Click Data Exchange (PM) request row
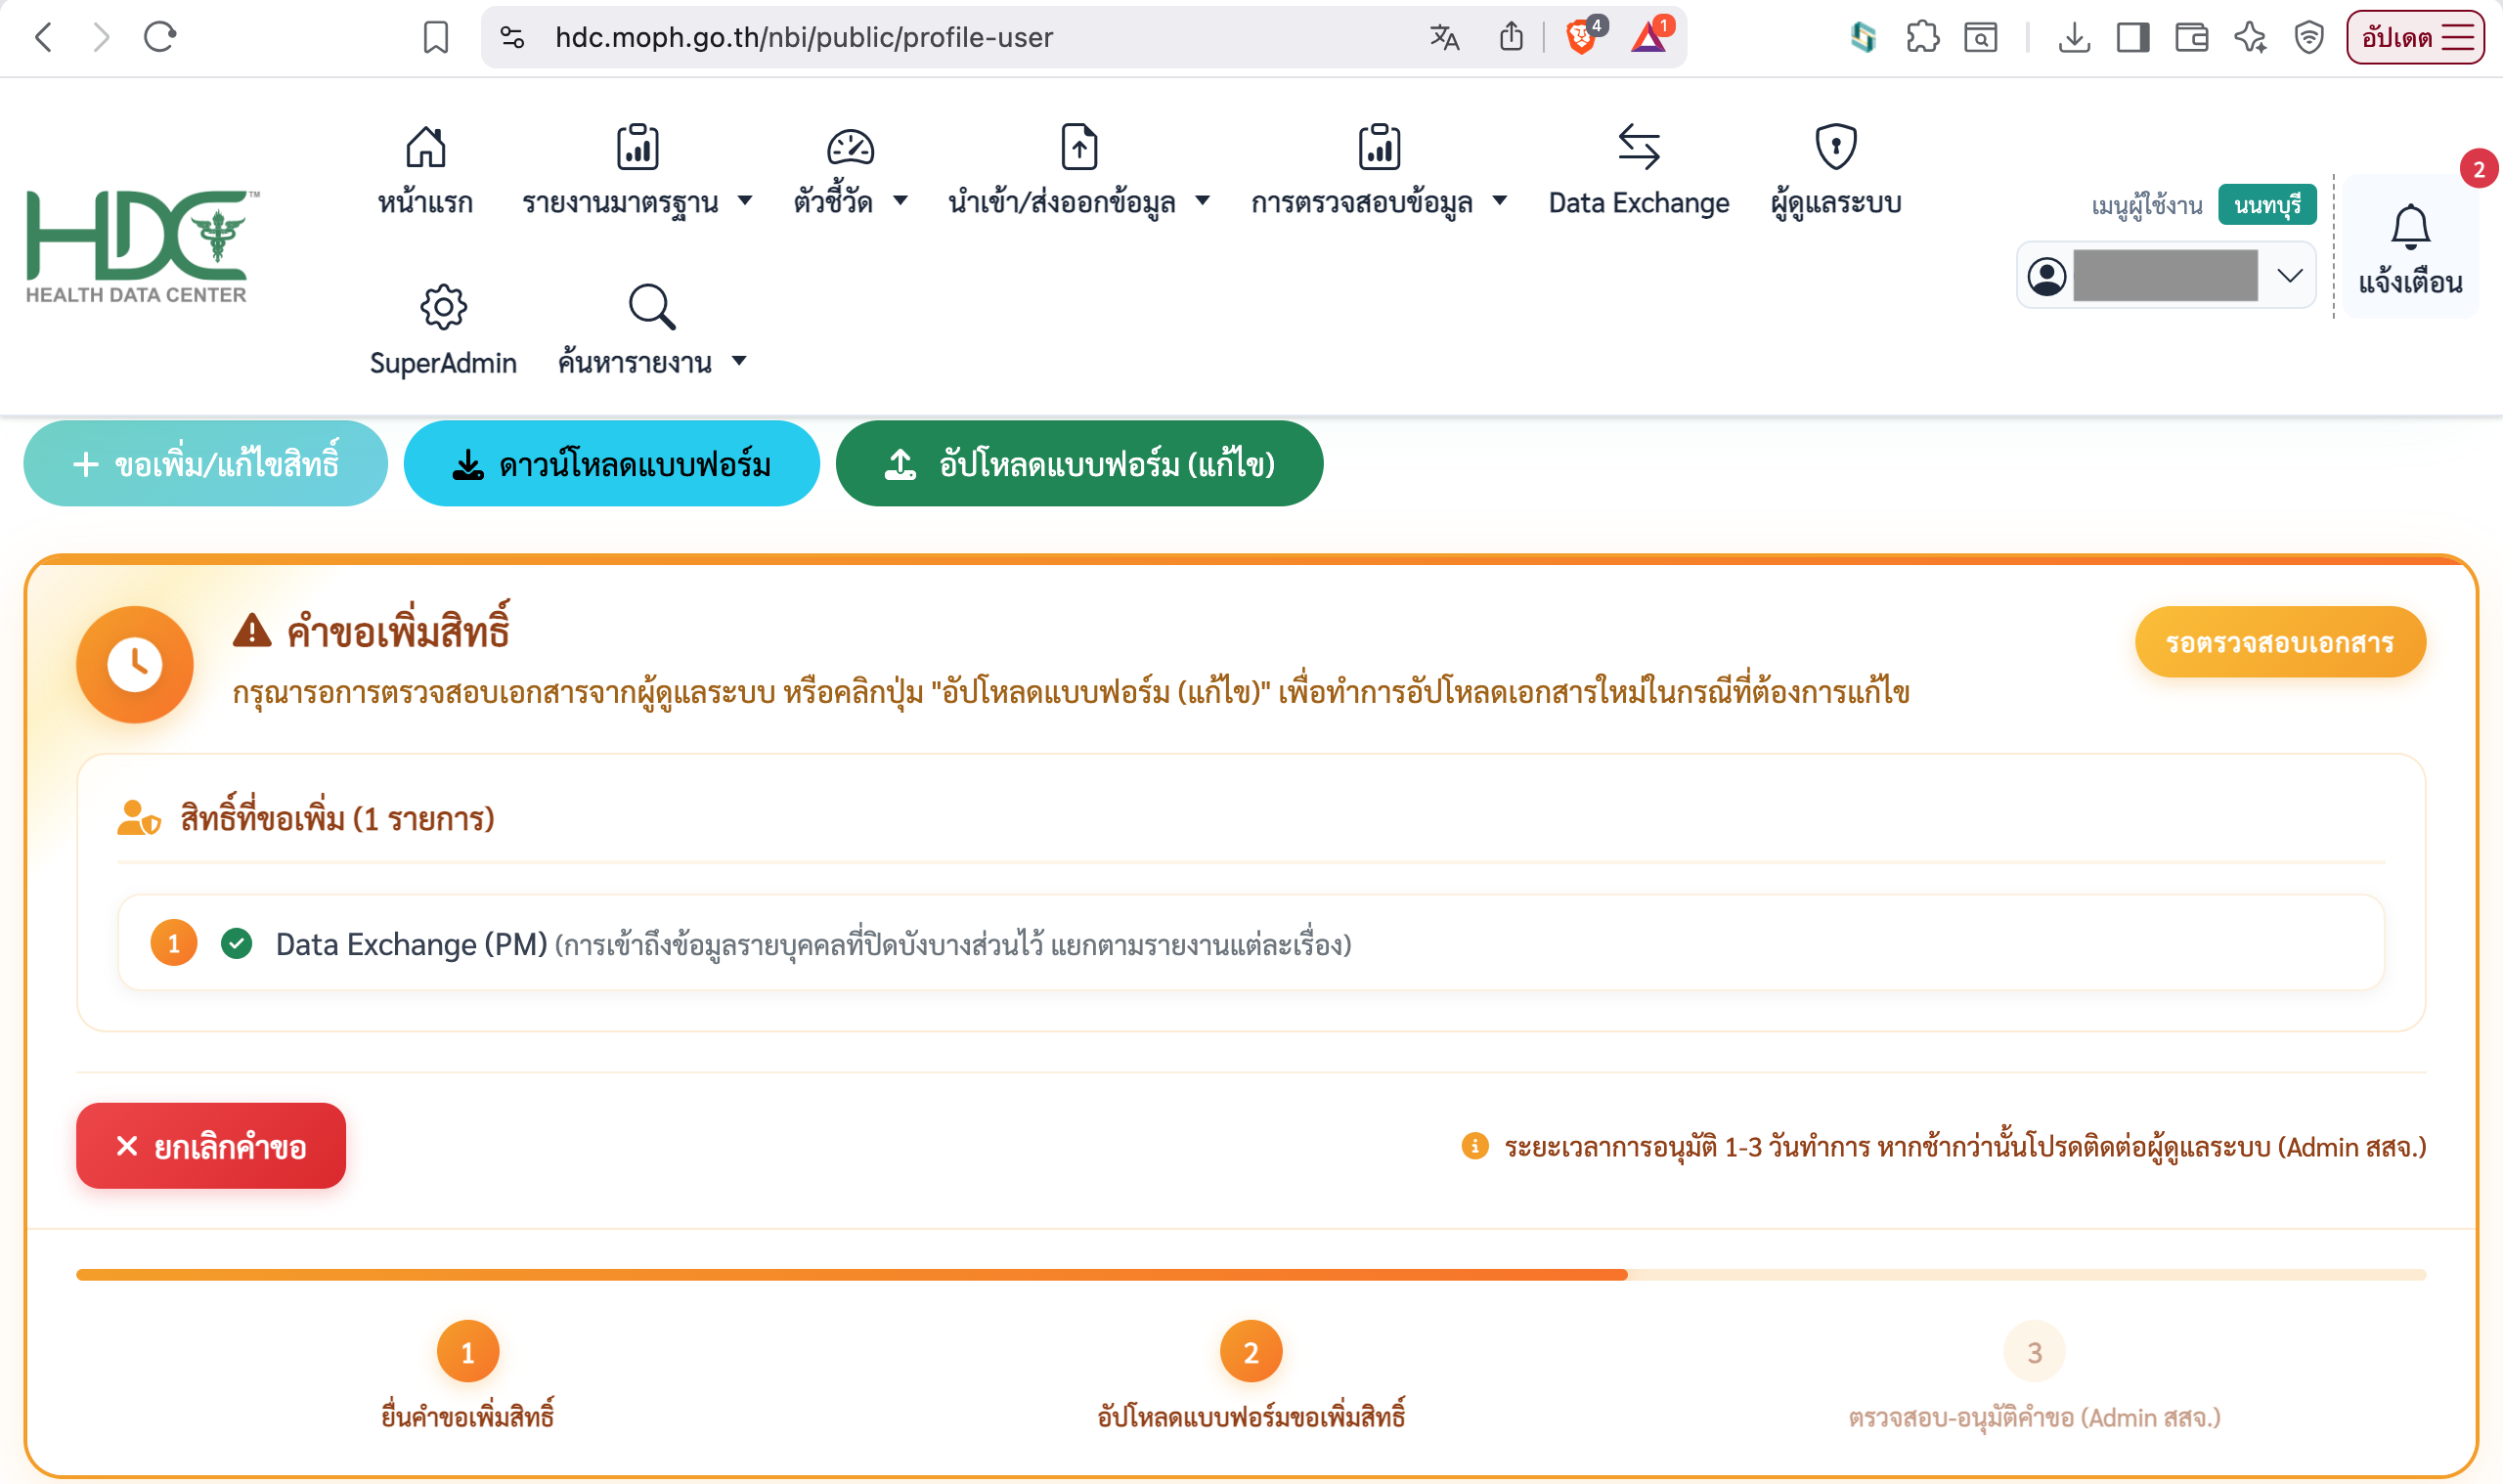2503x1484 pixels. point(1250,943)
